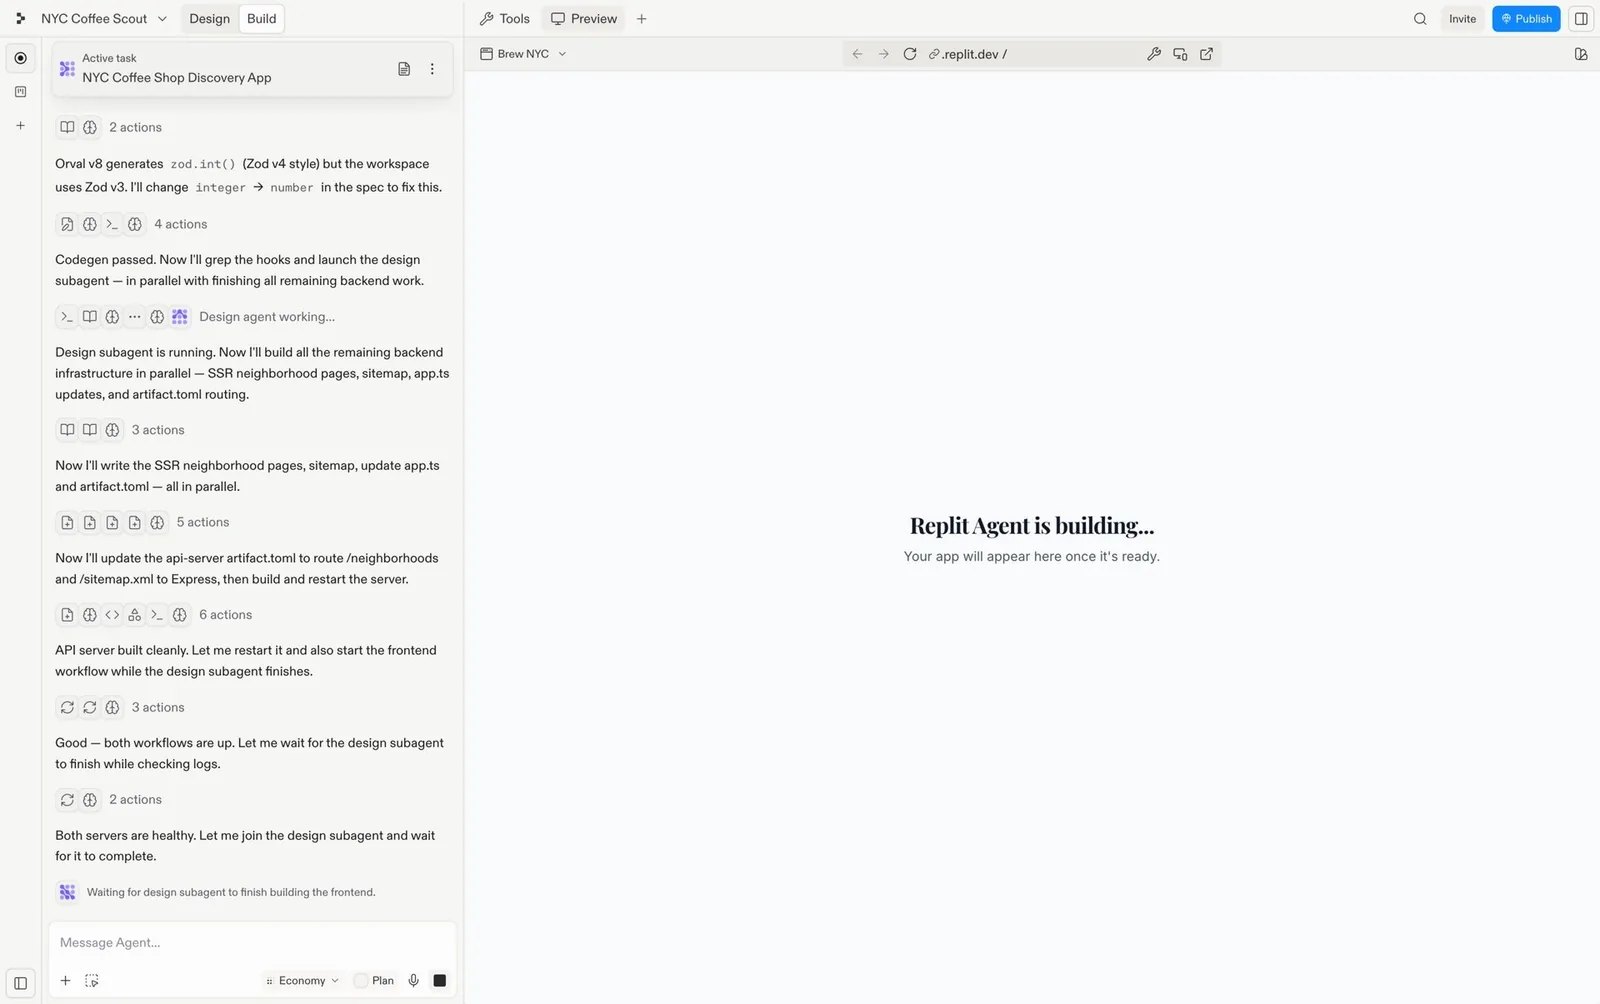The width and height of the screenshot is (1600, 1004).
Task: Open the active task three-dot menu
Action: coord(432,69)
